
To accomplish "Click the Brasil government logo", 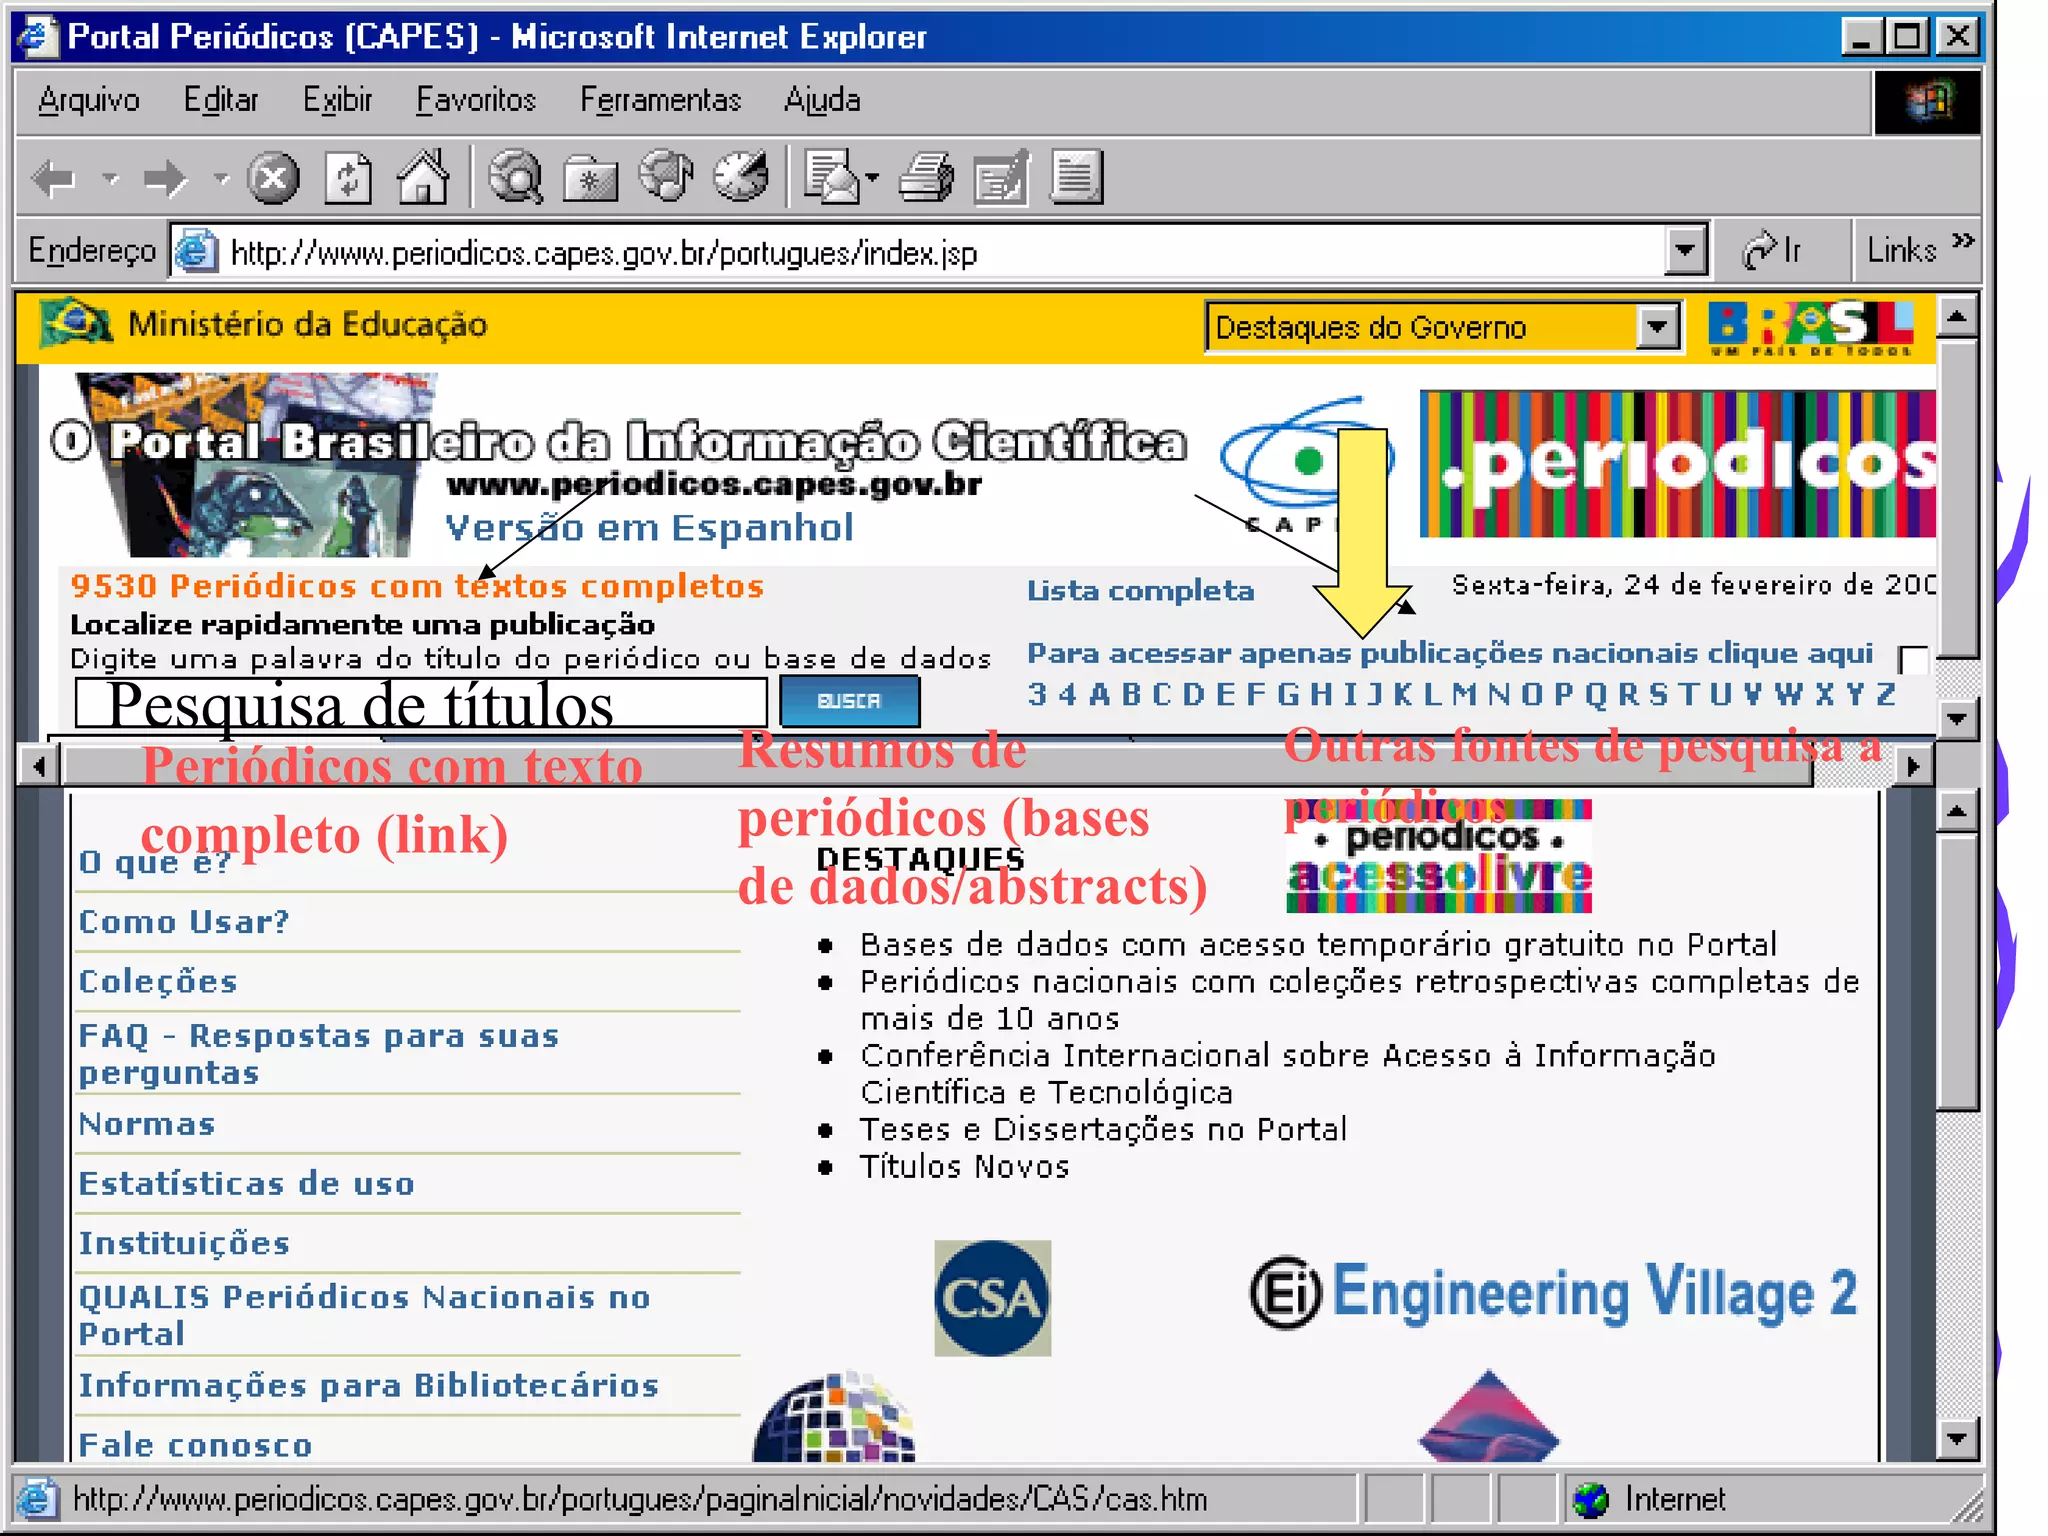I will 1811,327.
